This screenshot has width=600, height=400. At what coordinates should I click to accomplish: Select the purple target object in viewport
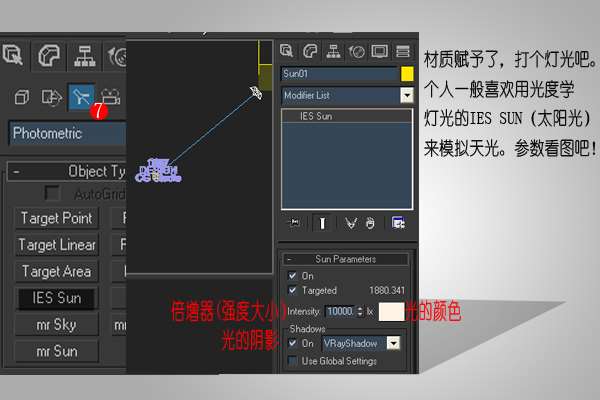(x=158, y=171)
